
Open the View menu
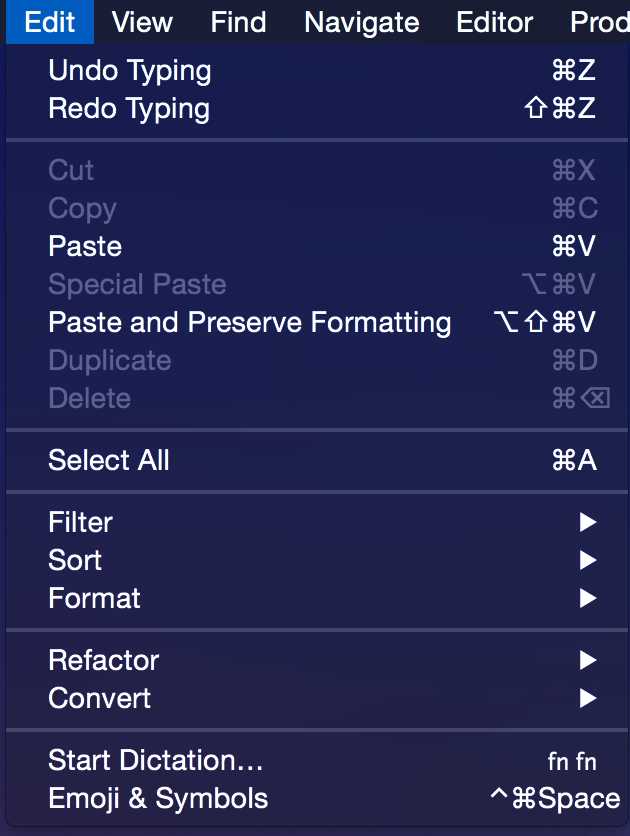142,22
